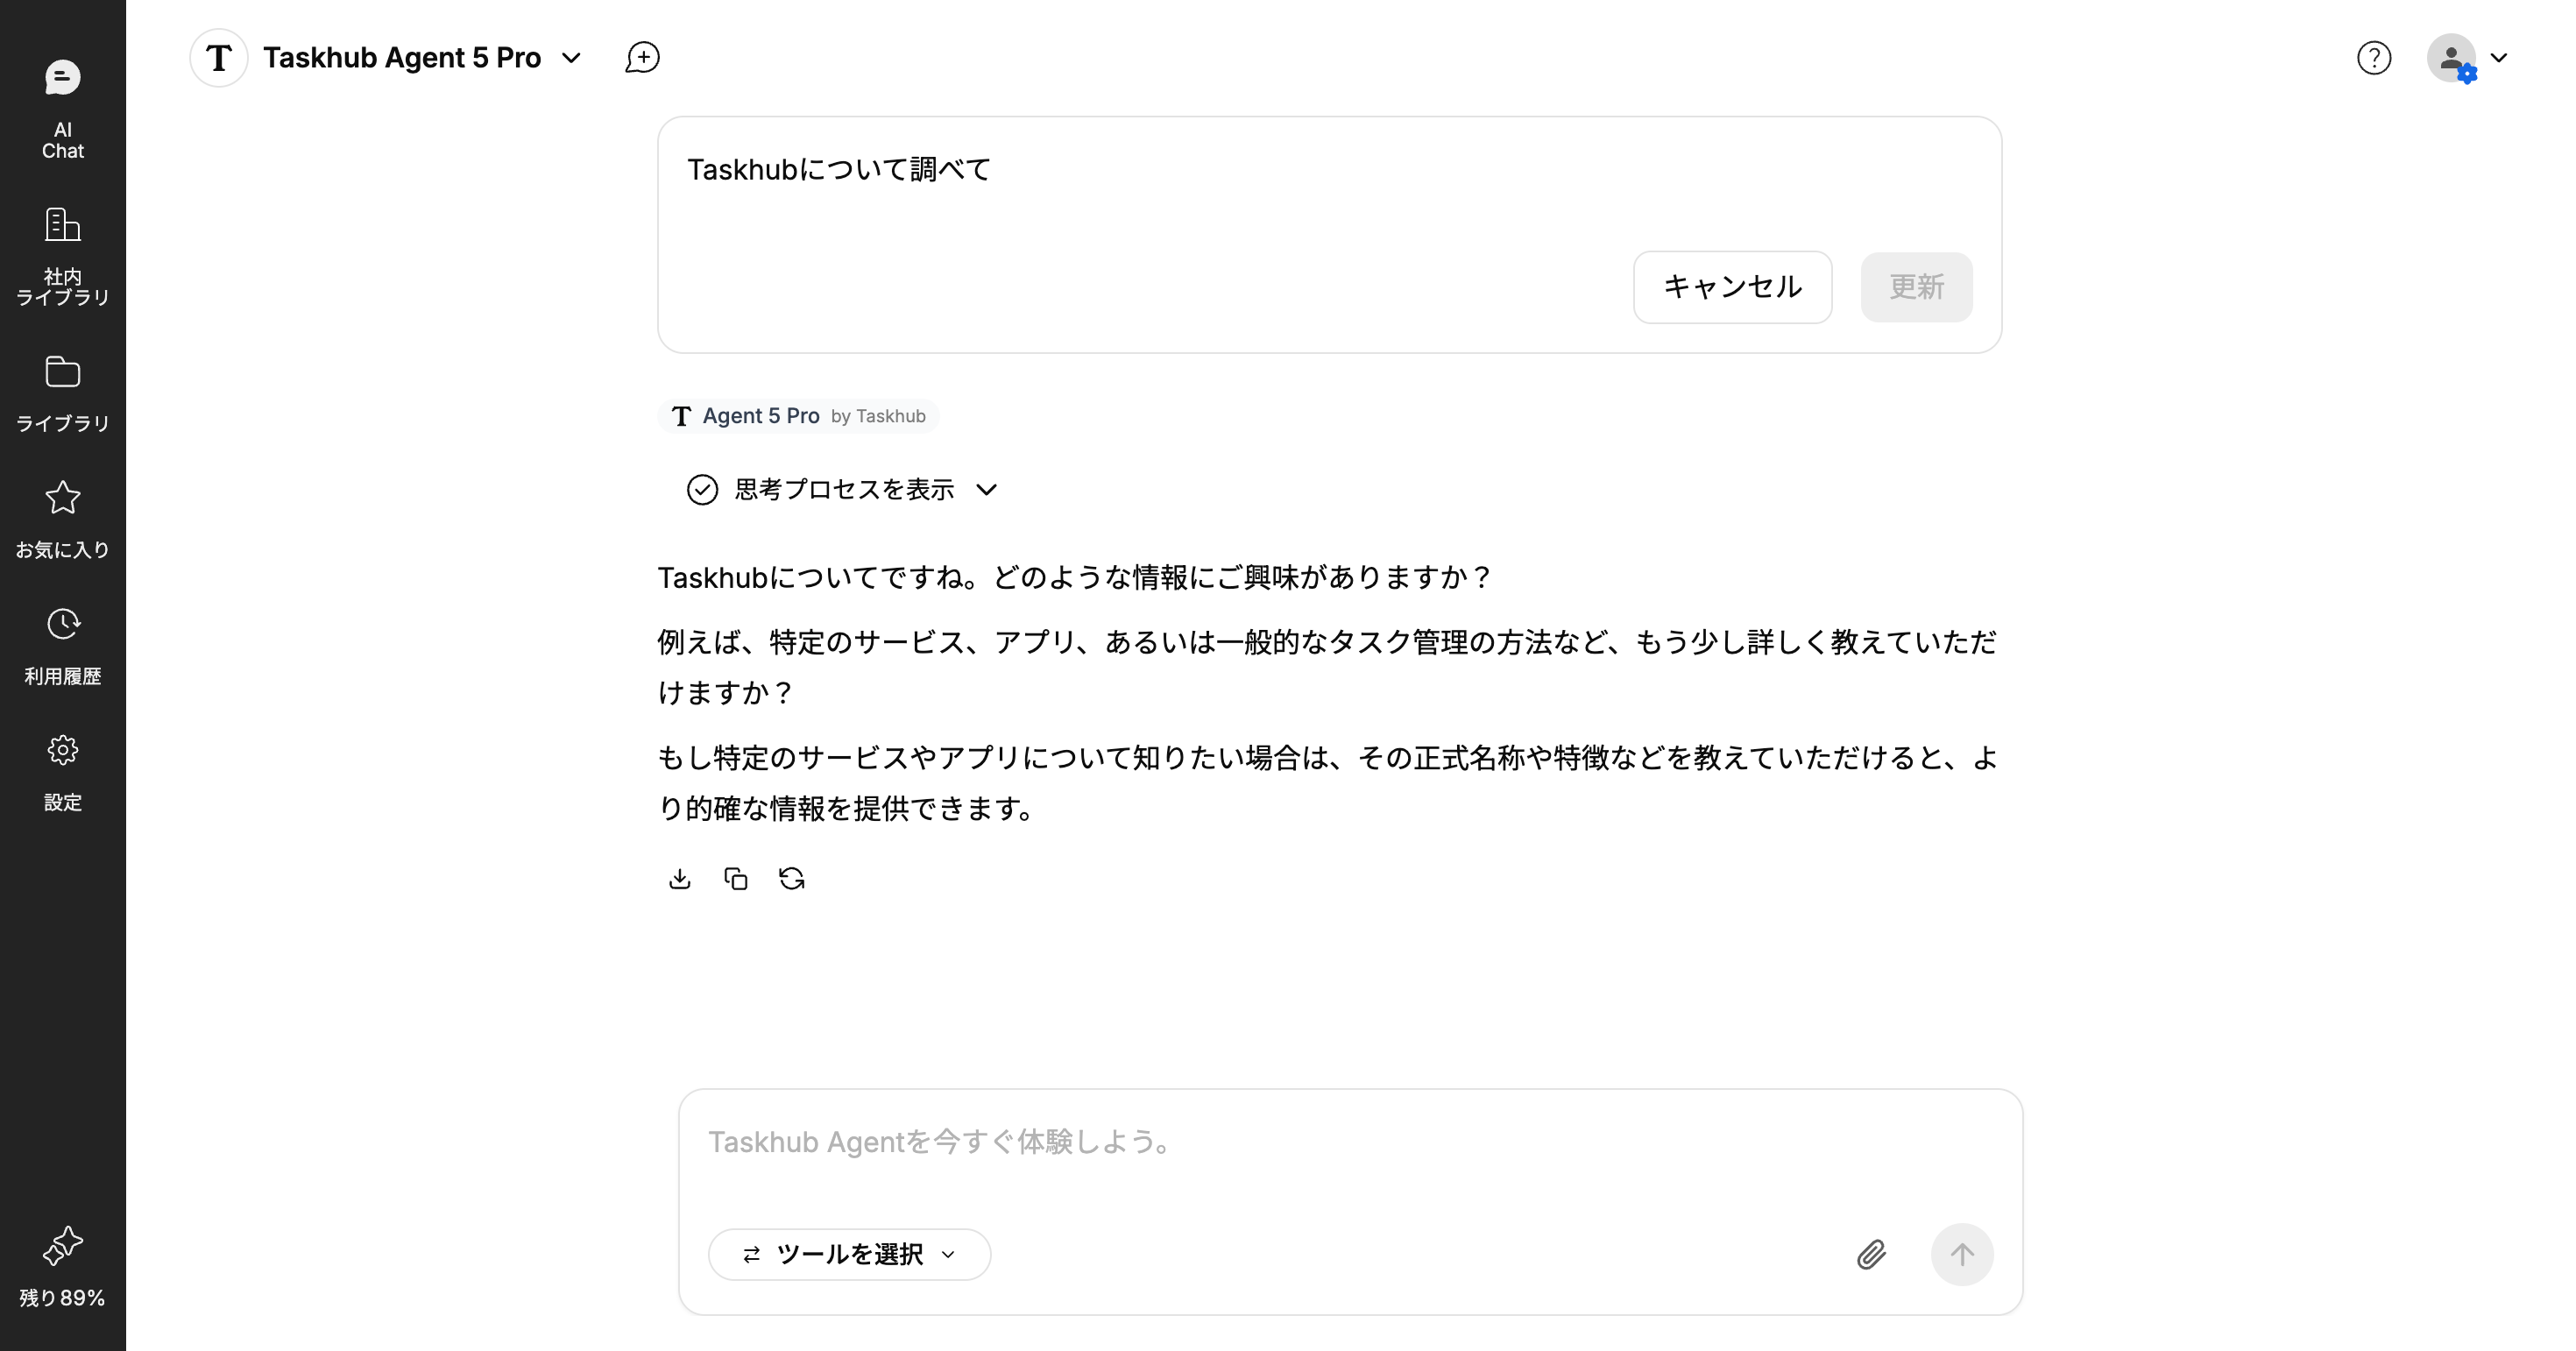Click the キャンセル button
Screen dimensions: 2576x1351
coord(1732,287)
